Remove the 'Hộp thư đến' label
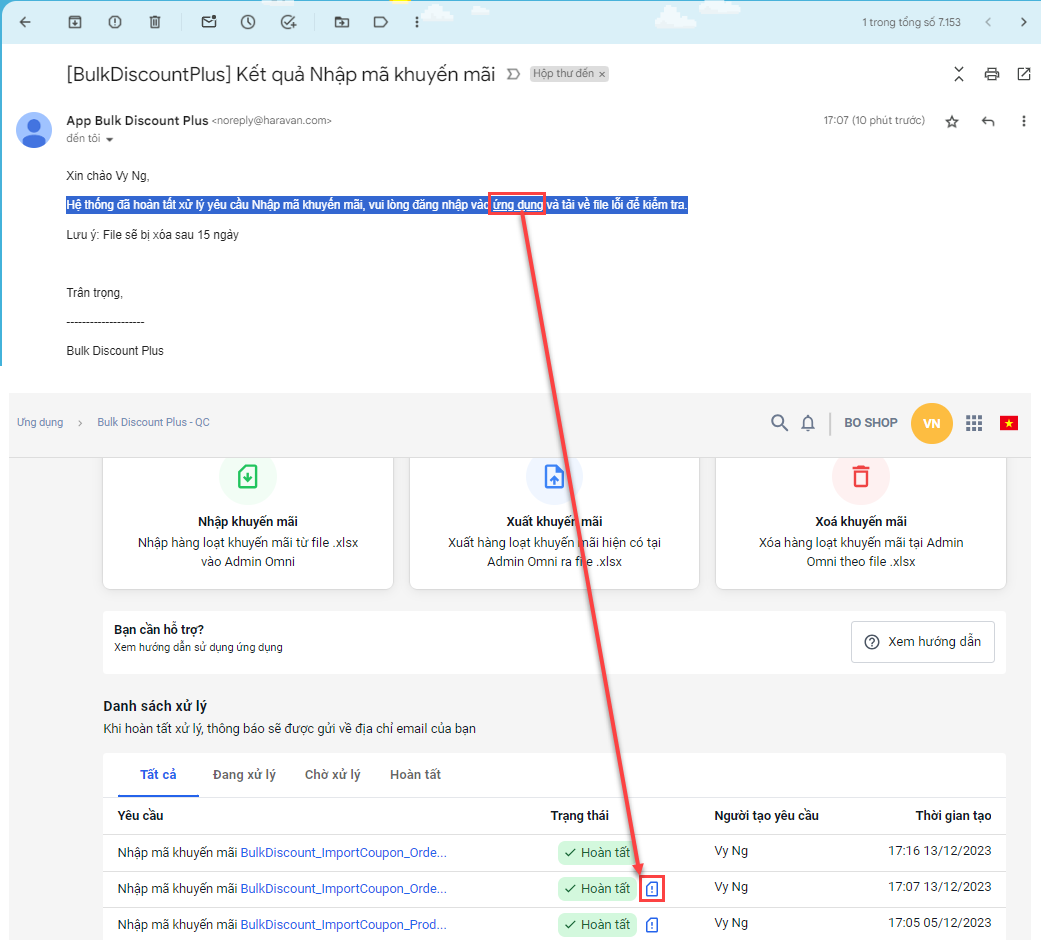Image resolution: width=1041 pixels, height=940 pixels. point(603,74)
